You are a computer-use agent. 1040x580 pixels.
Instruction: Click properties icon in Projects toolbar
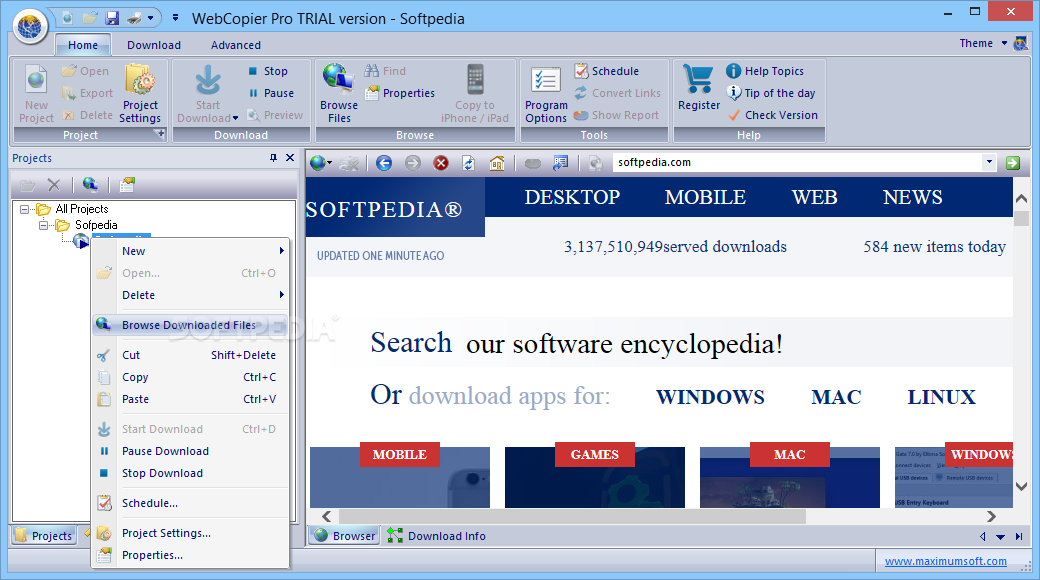(x=127, y=184)
